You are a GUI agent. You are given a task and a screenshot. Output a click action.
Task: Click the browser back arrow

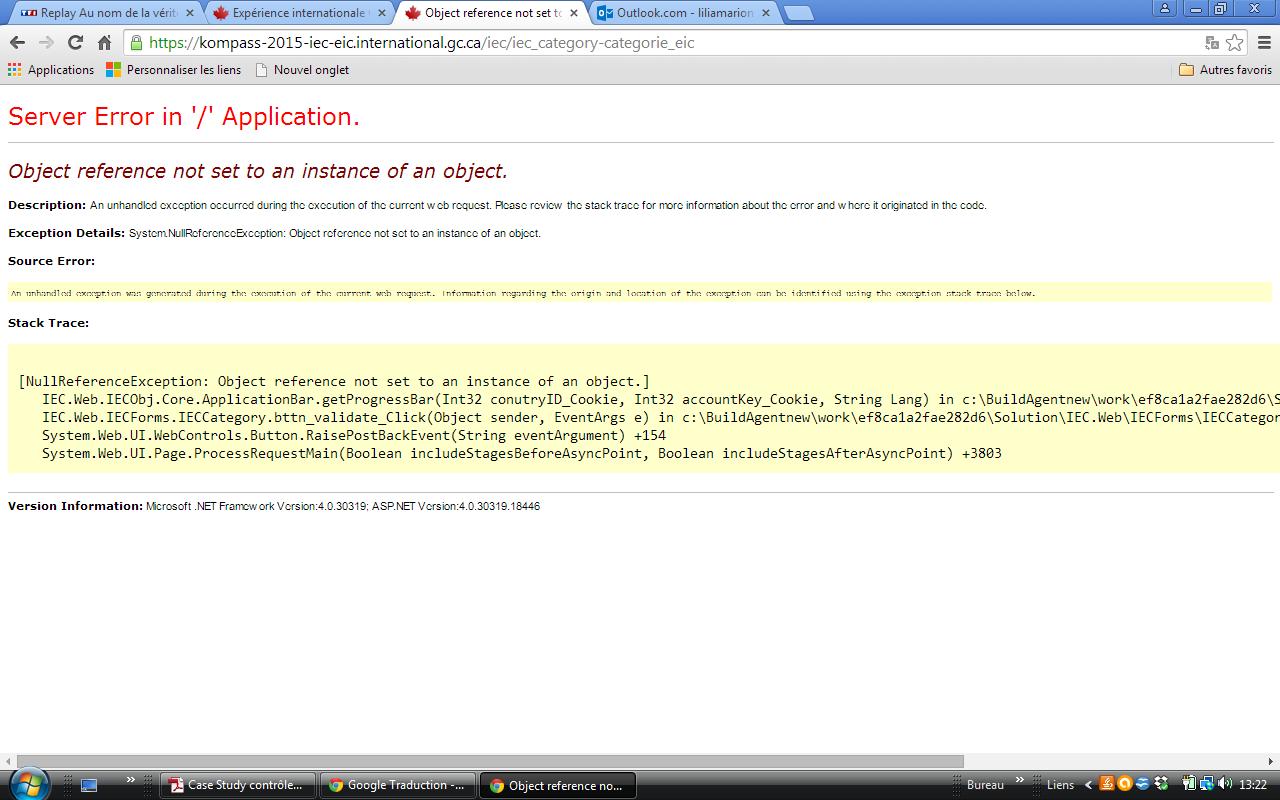tap(17, 42)
